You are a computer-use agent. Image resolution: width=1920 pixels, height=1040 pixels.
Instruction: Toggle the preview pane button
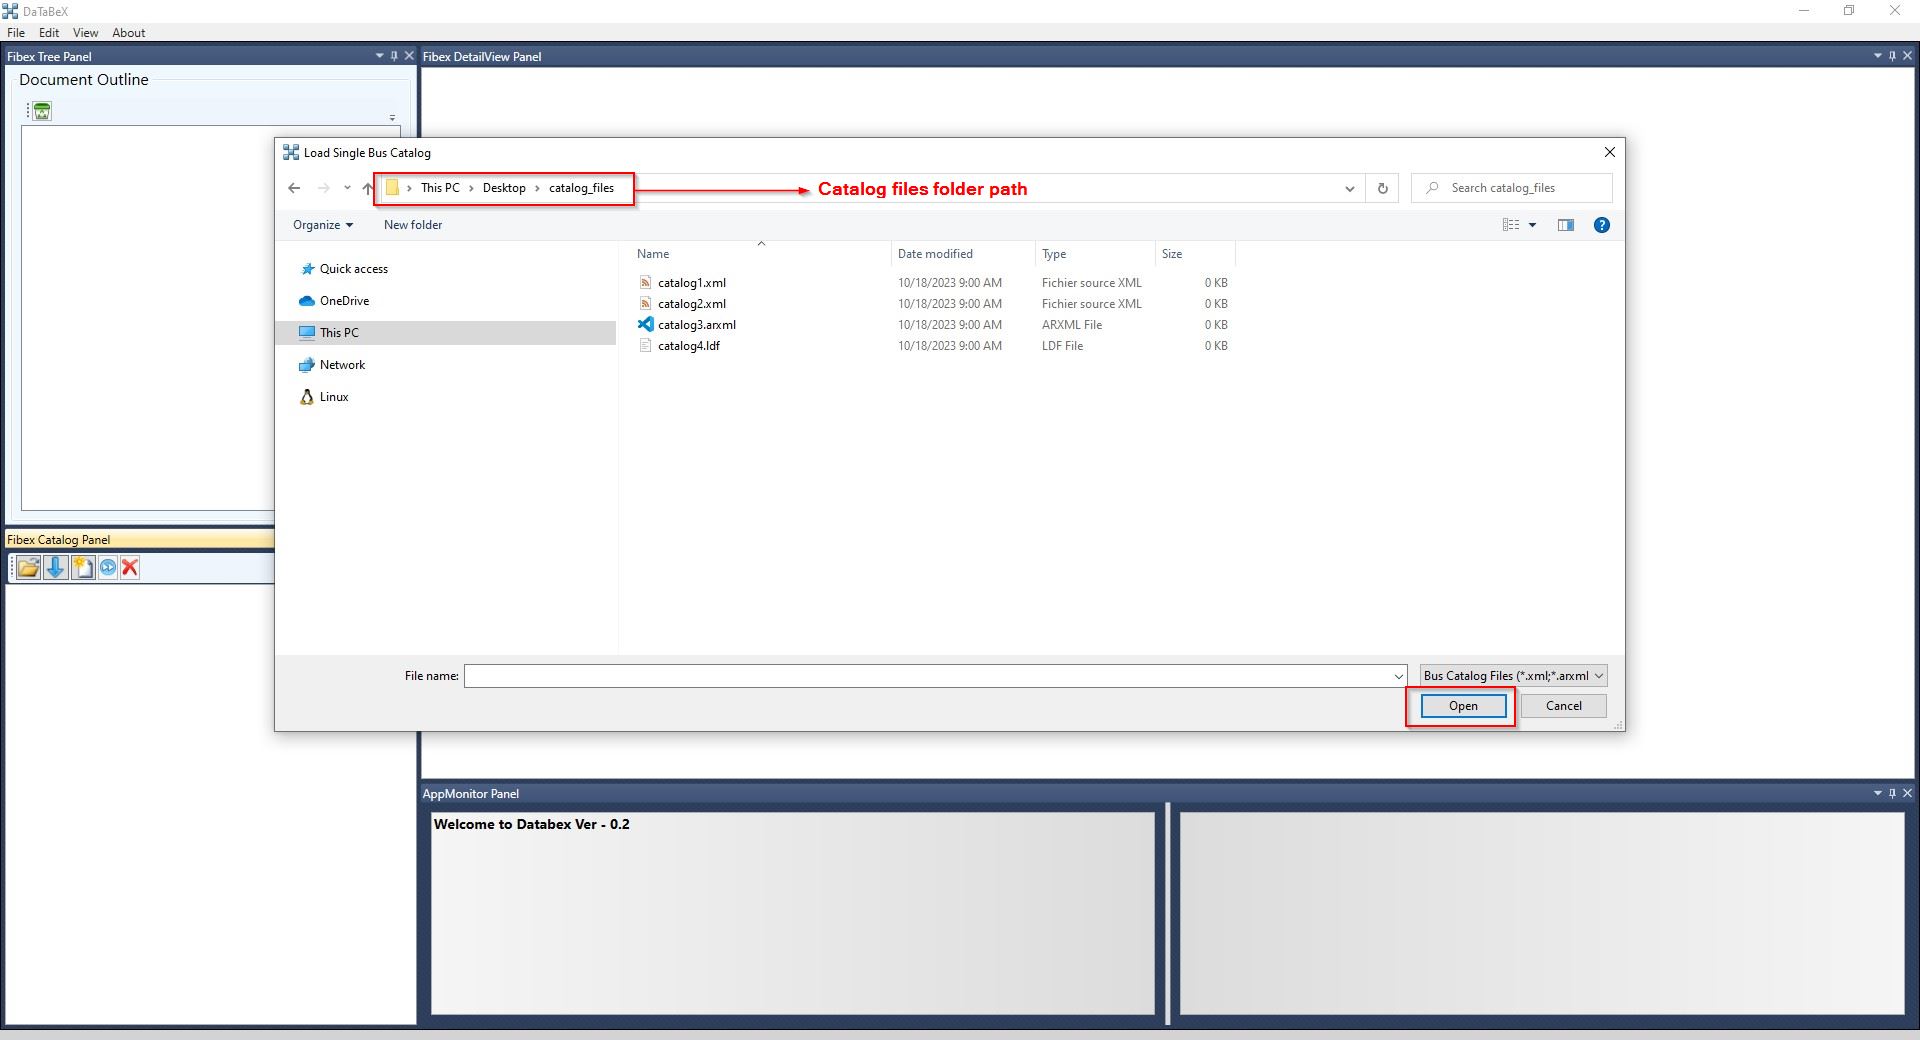pos(1565,225)
